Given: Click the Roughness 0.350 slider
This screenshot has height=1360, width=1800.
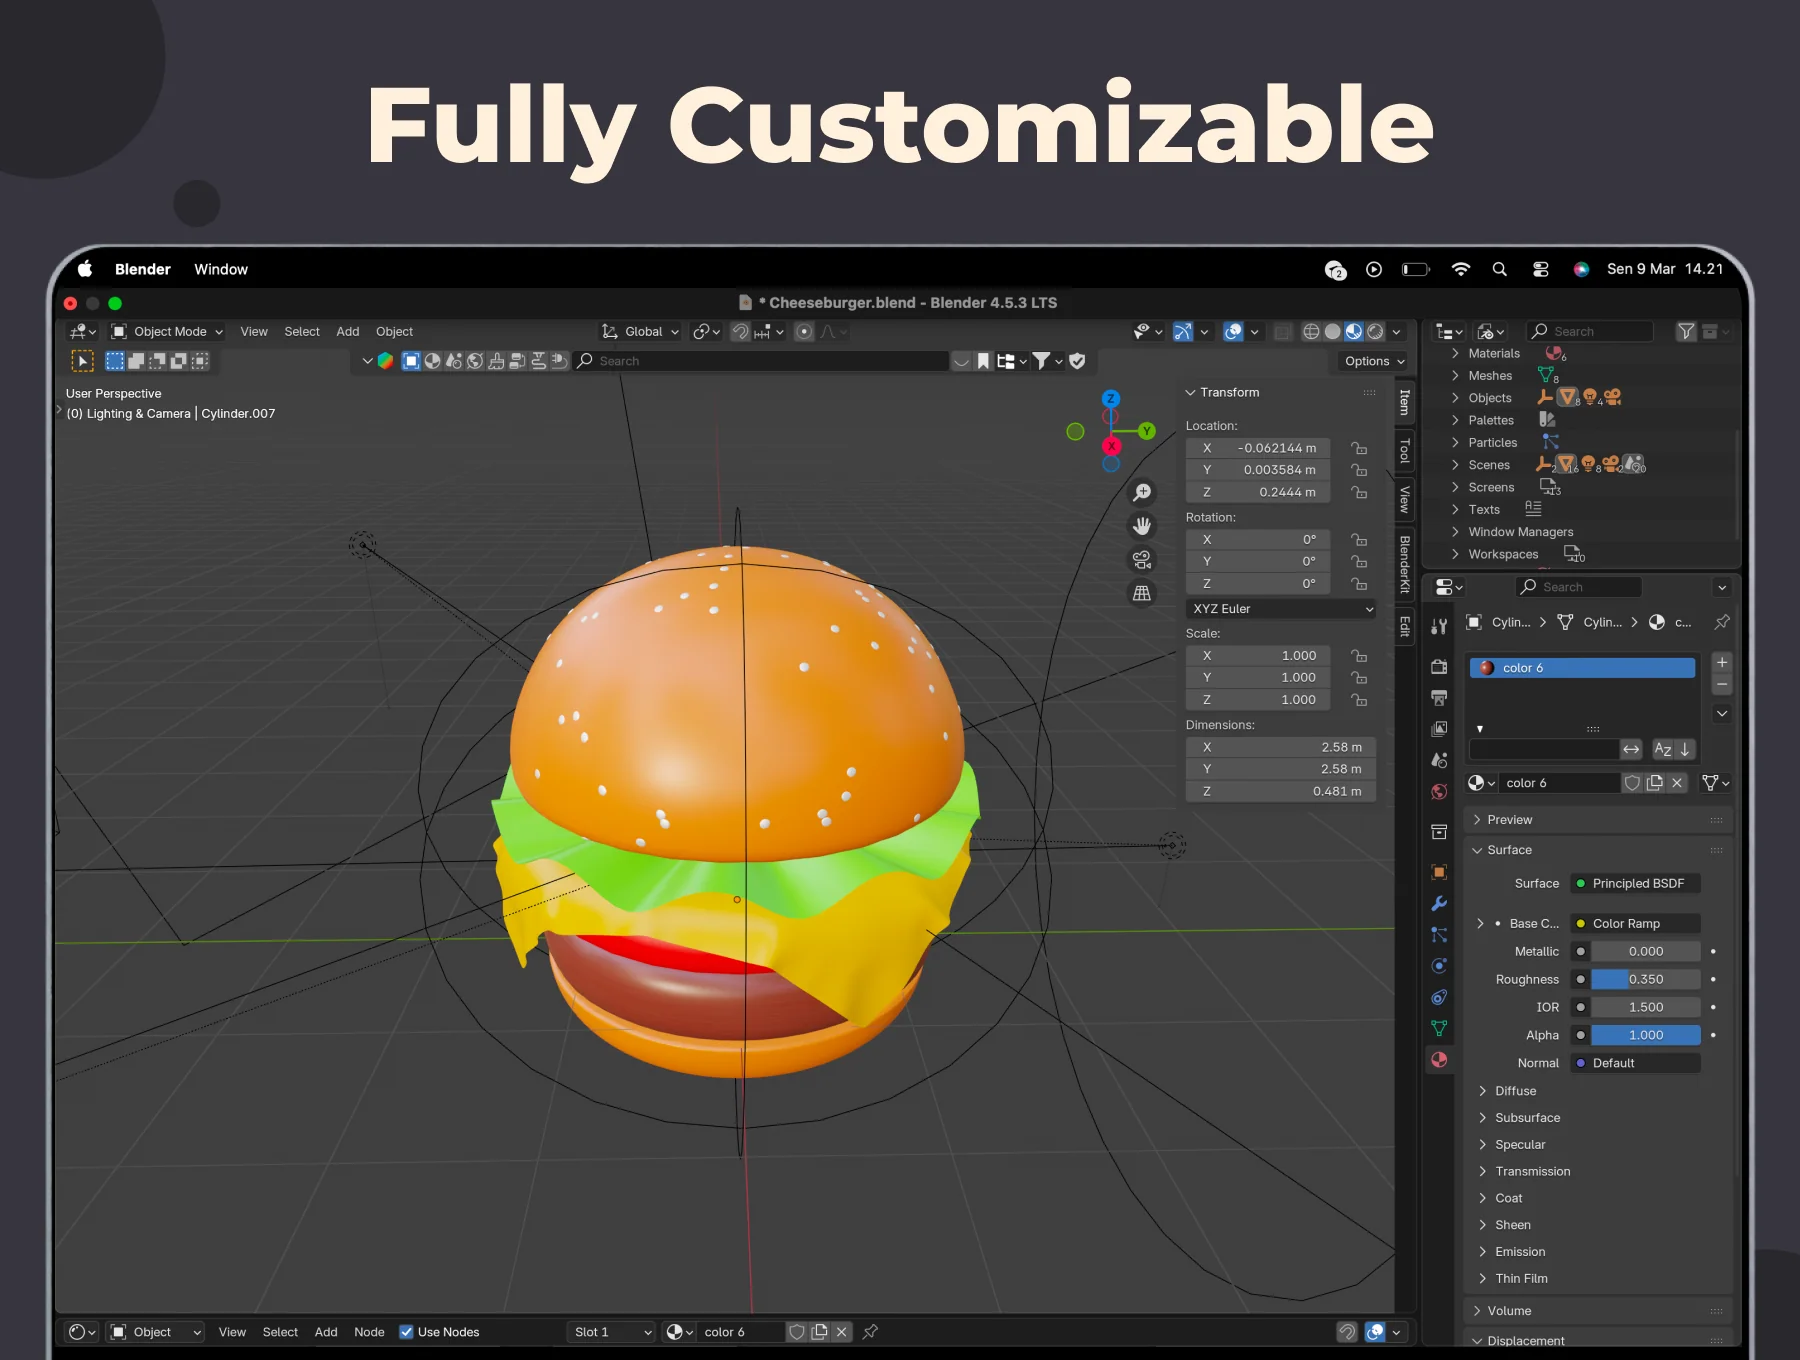Looking at the screenshot, I should [x=1645, y=980].
